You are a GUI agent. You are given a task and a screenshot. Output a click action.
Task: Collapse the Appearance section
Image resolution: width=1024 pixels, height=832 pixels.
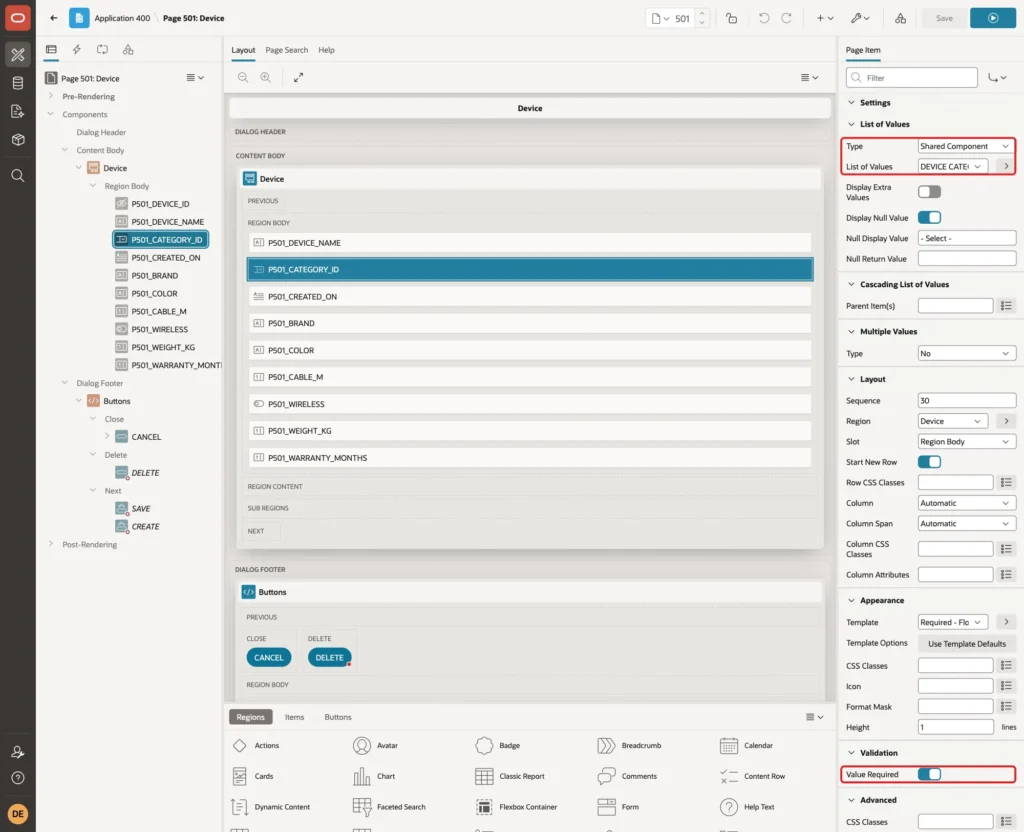851,600
